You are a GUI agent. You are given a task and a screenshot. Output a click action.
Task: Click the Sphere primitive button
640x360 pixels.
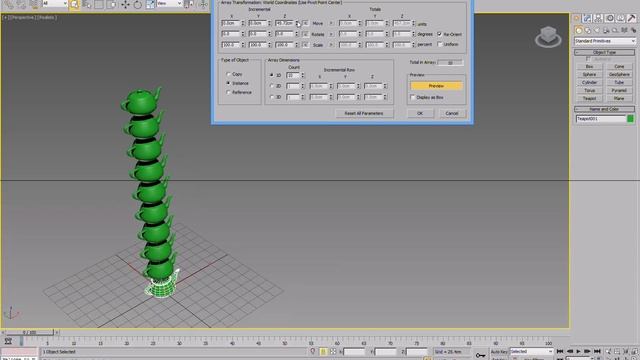click(x=589, y=74)
